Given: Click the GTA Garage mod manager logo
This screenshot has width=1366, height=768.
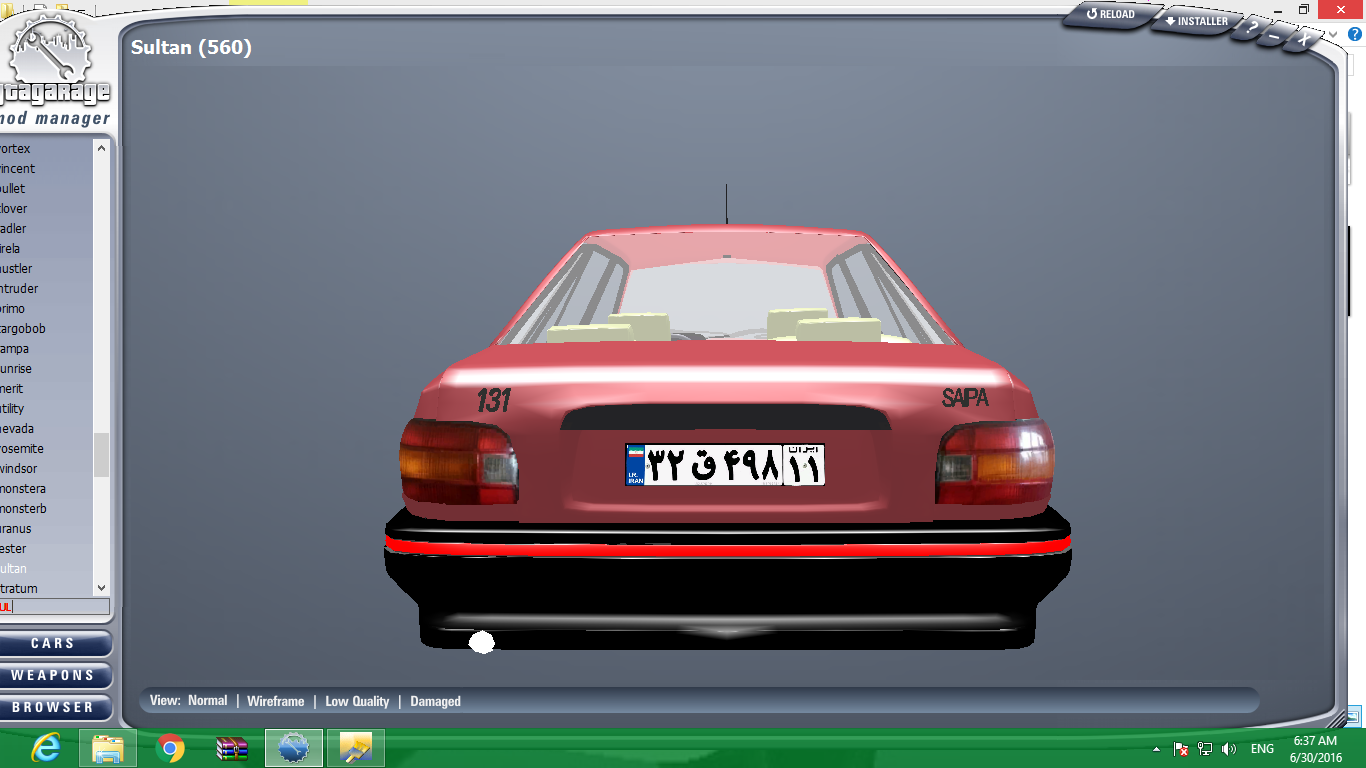Looking at the screenshot, I should 53,70.
